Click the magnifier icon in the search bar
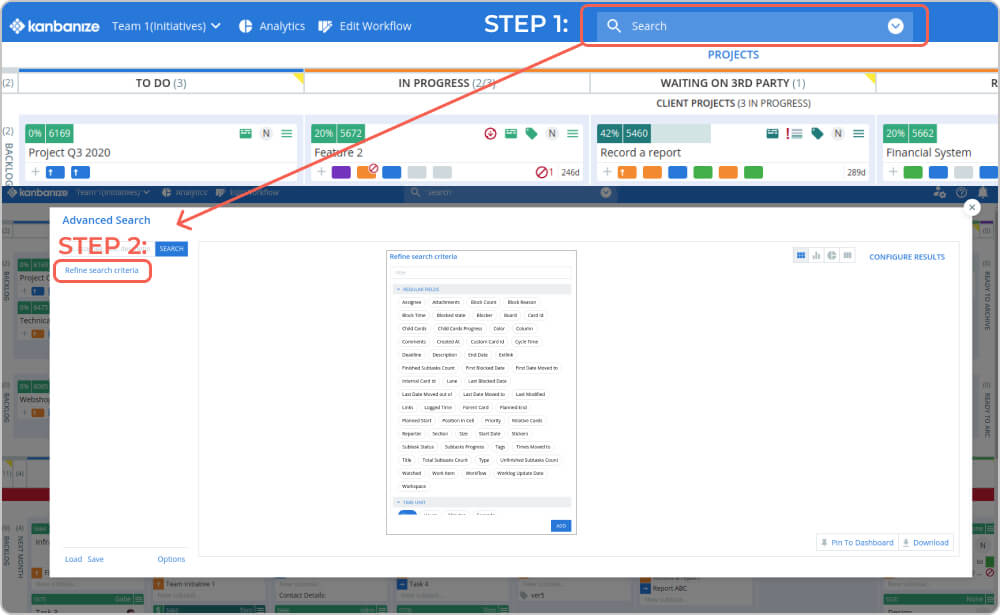This screenshot has width=1000, height=615. (x=614, y=26)
